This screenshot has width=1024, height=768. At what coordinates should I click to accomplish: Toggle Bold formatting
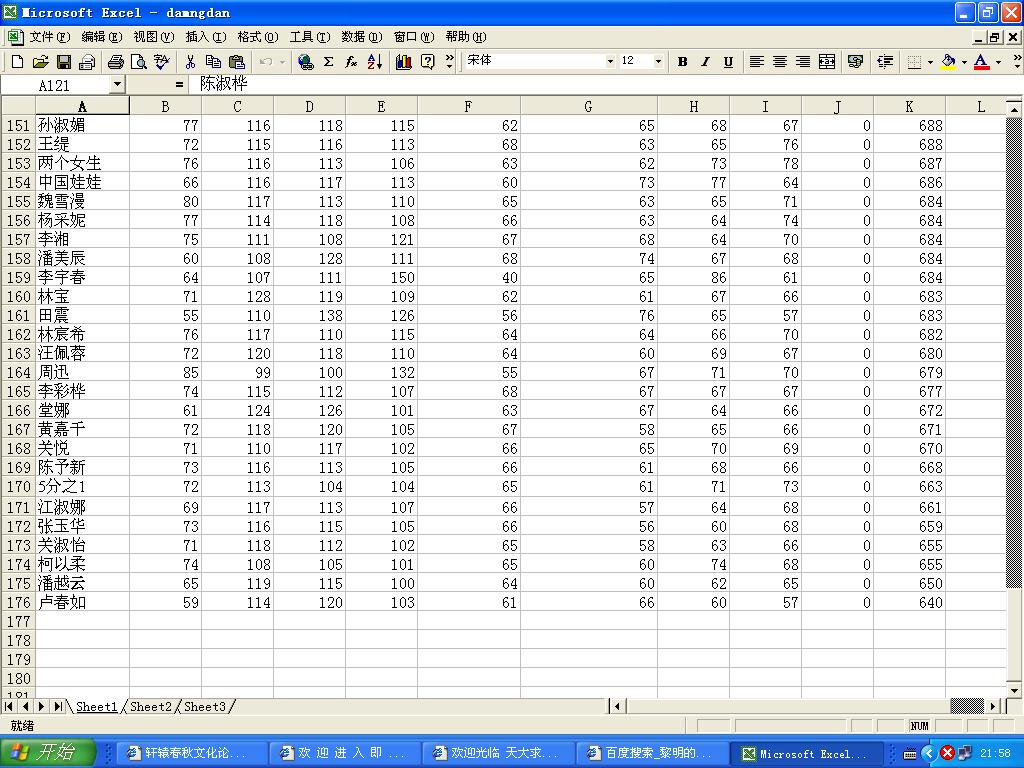(682, 62)
